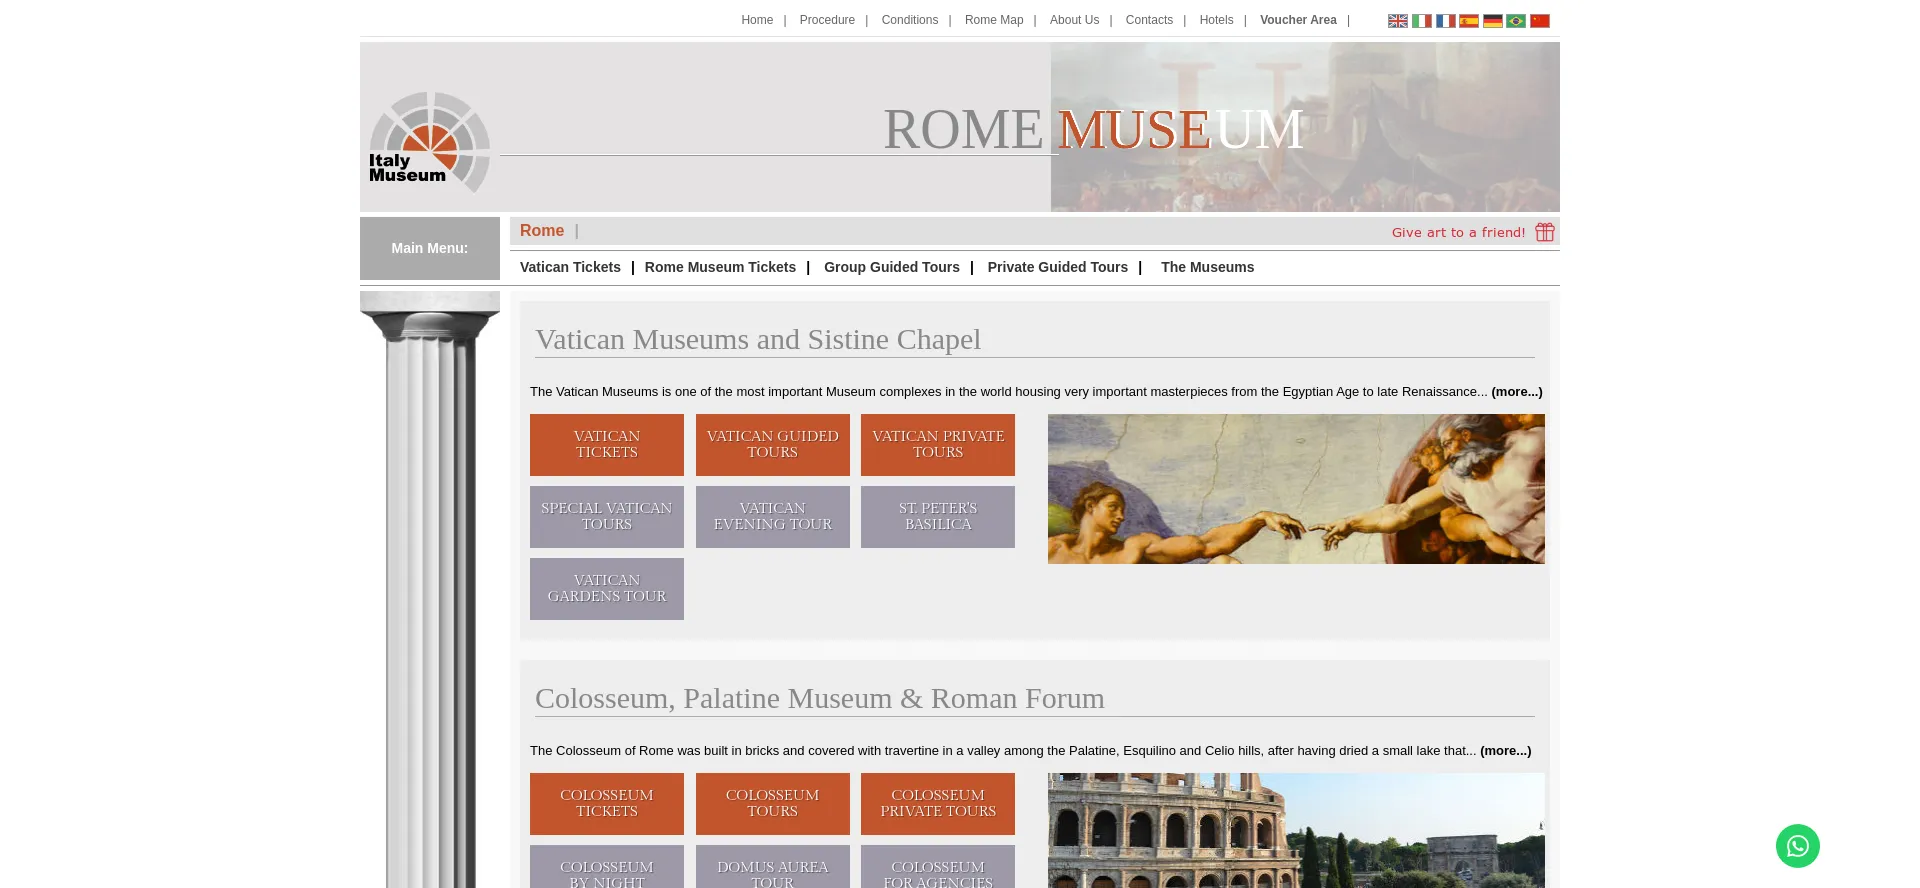This screenshot has width=1920, height=888.
Task: Select Private Guided Tours menu item
Action: pos(1057,267)
